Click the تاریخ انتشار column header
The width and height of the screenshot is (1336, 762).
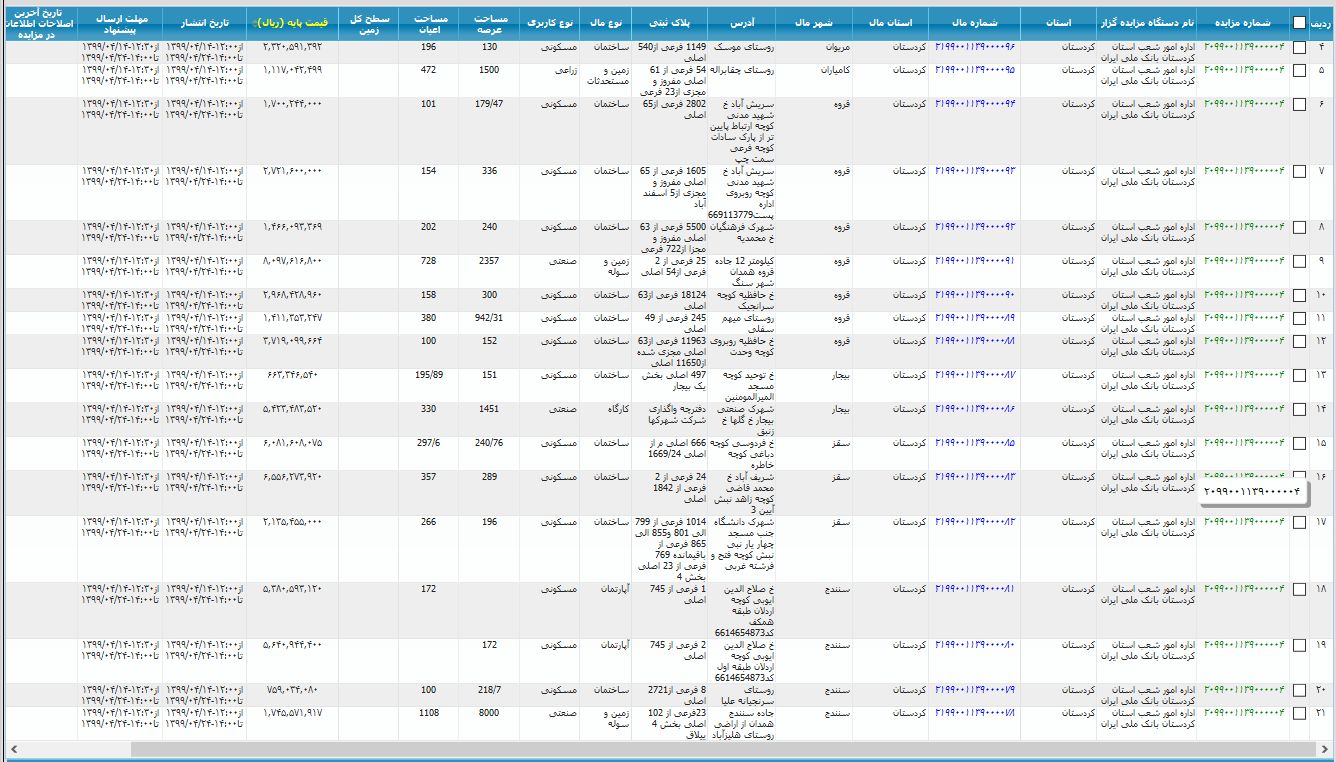point(204,21)
